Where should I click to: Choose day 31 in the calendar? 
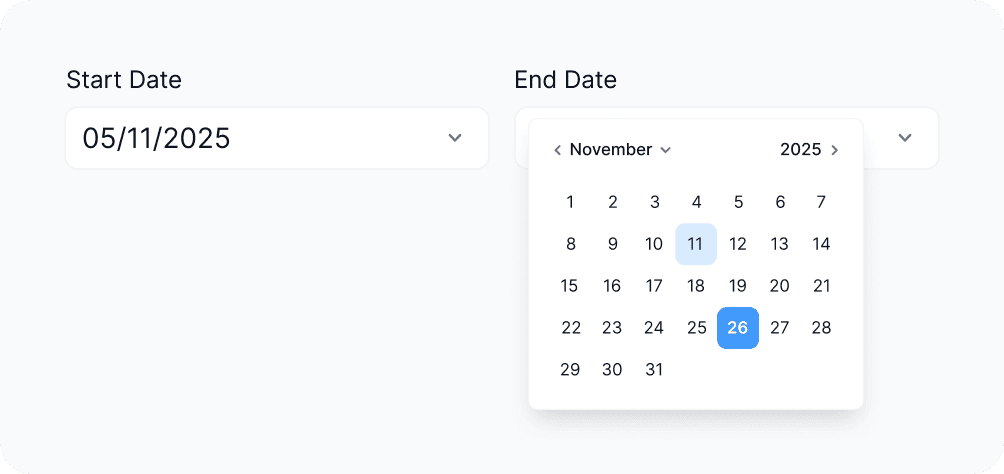coord(654,370)
